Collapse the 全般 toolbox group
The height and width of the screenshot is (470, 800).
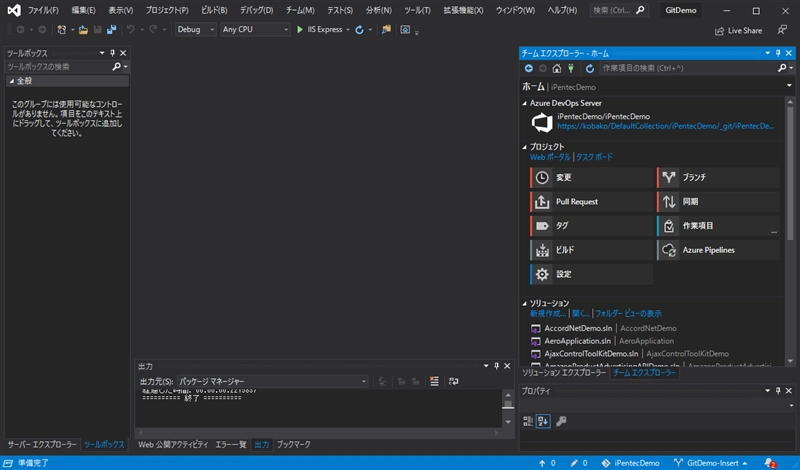tap(11, 81)
